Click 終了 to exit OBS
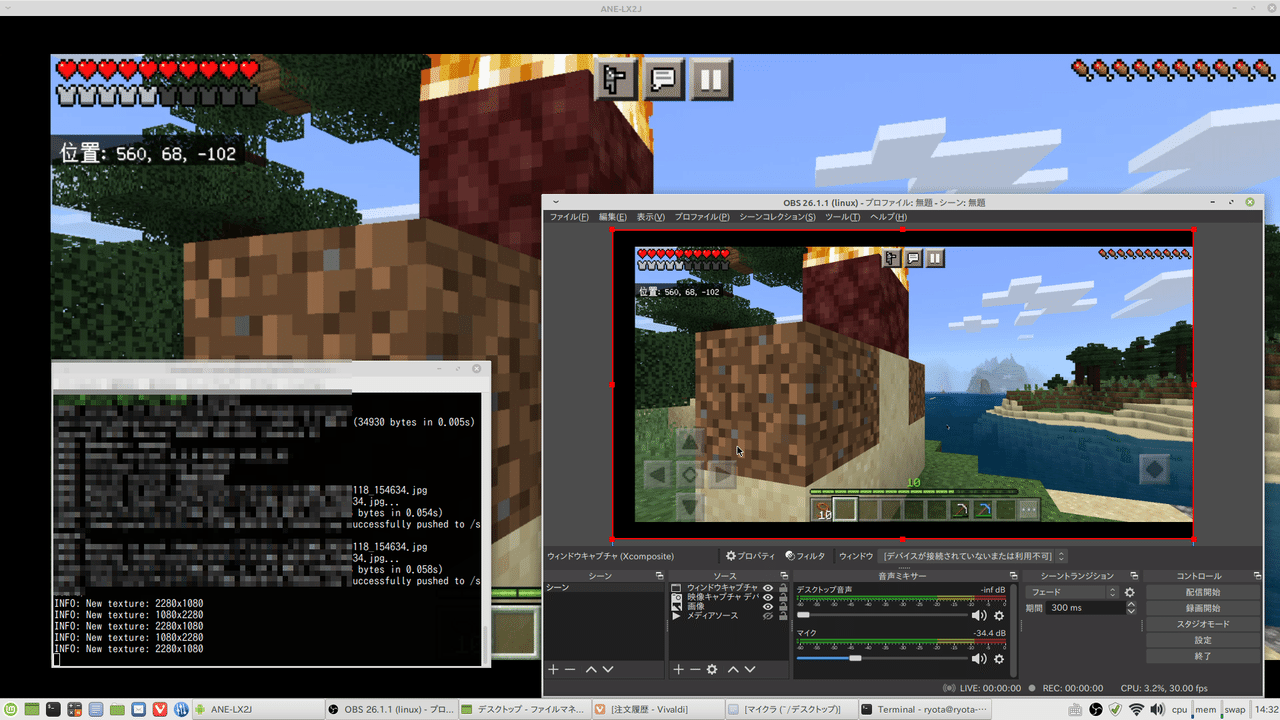 (1203, 656)
